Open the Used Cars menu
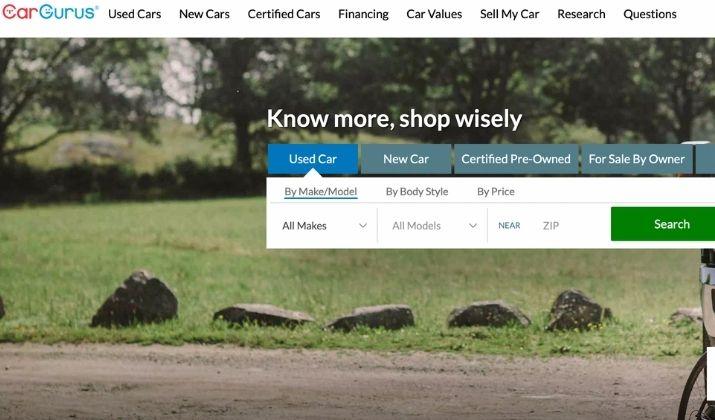The image size is (715, 420). click(135, 14)
